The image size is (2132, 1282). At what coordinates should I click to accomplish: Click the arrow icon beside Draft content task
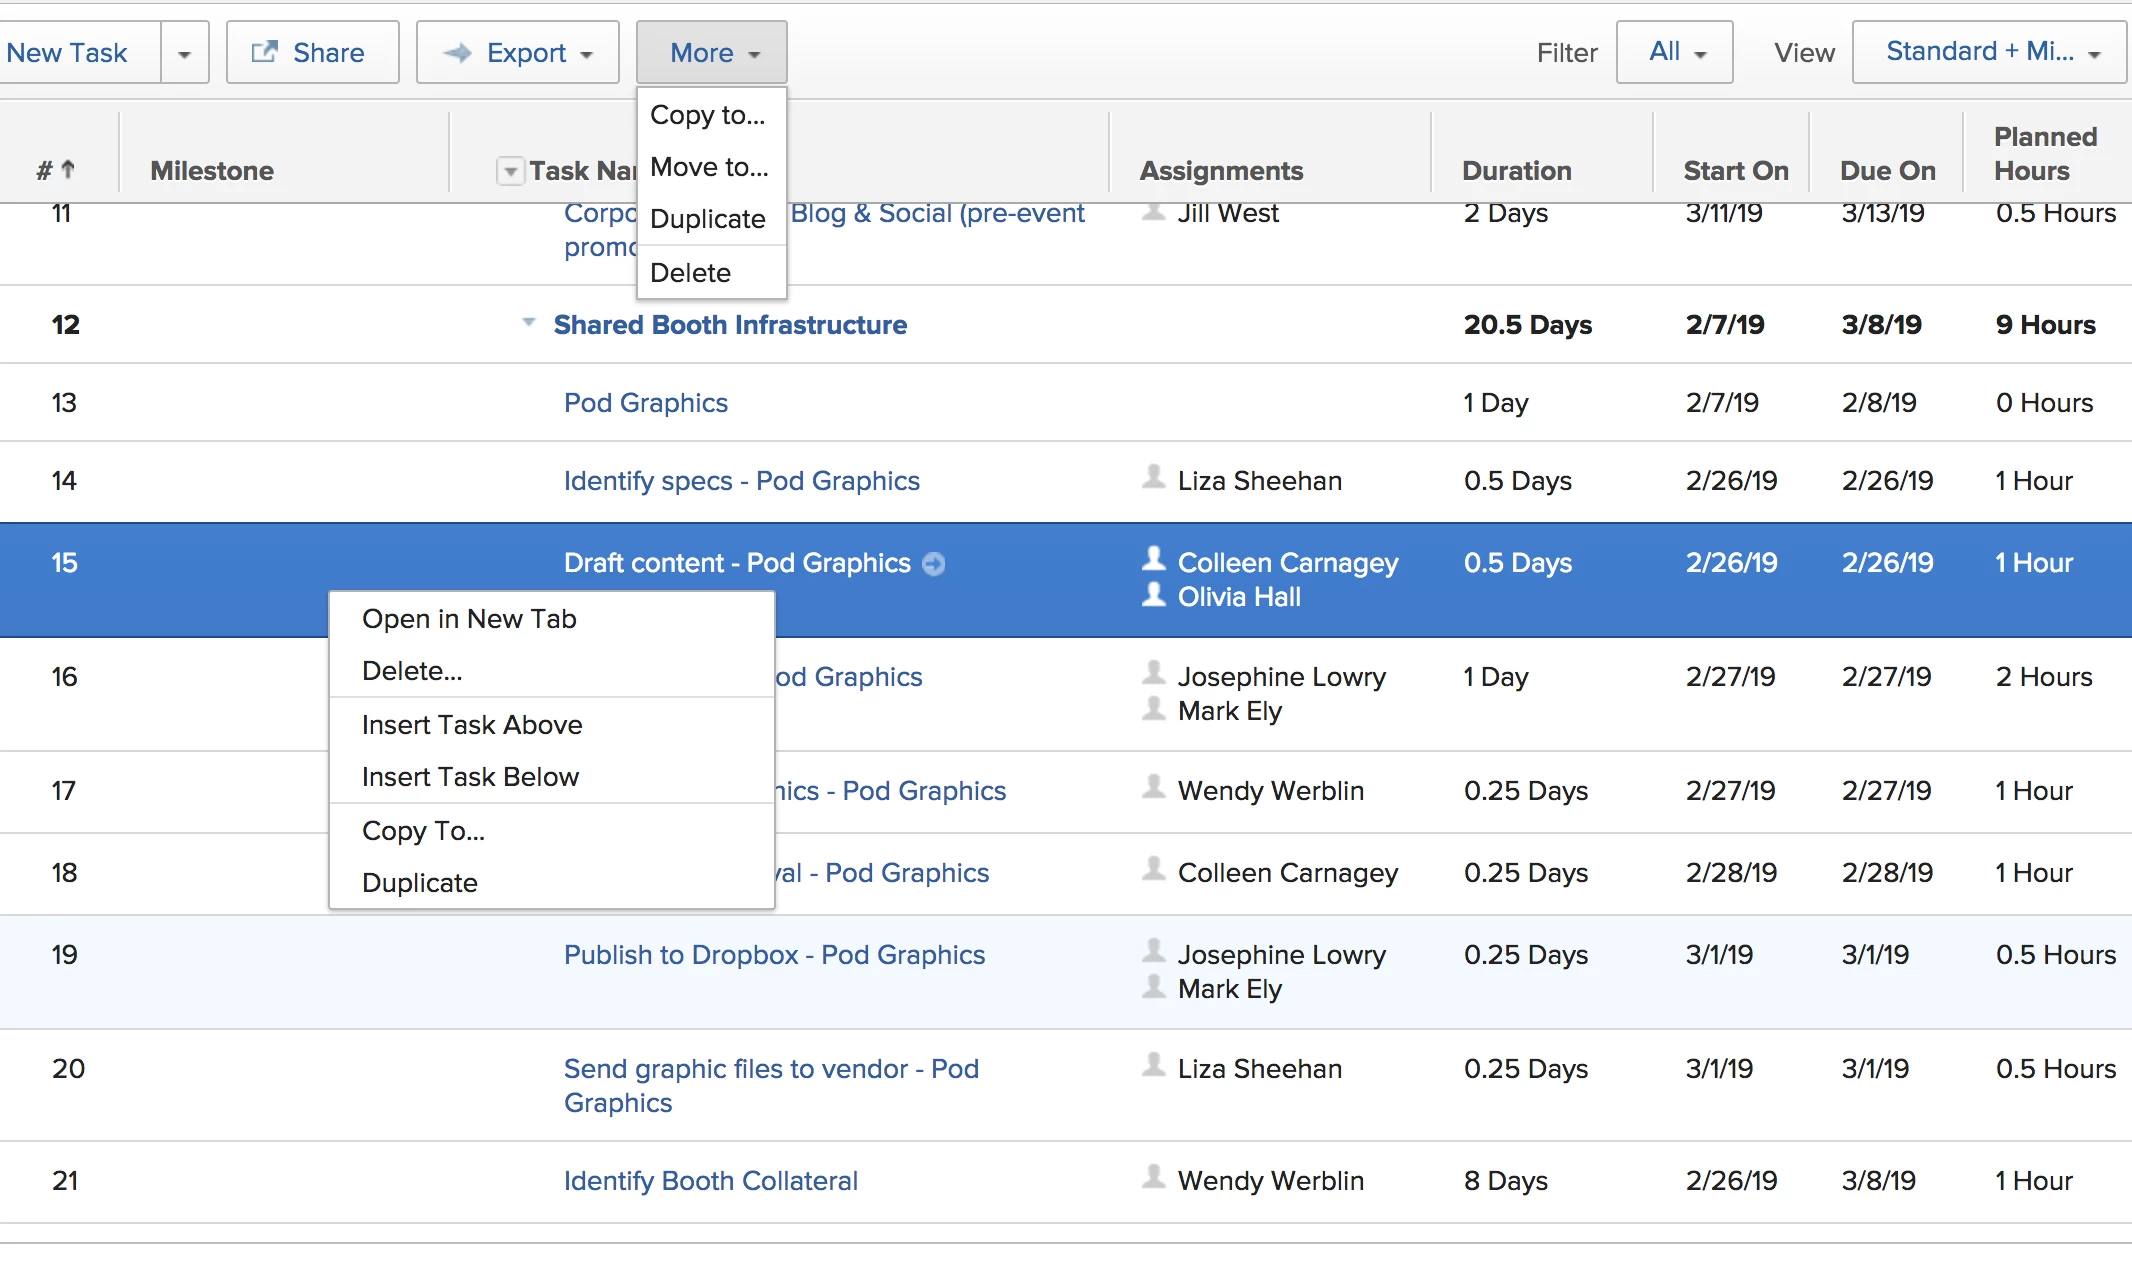point(933,564)
